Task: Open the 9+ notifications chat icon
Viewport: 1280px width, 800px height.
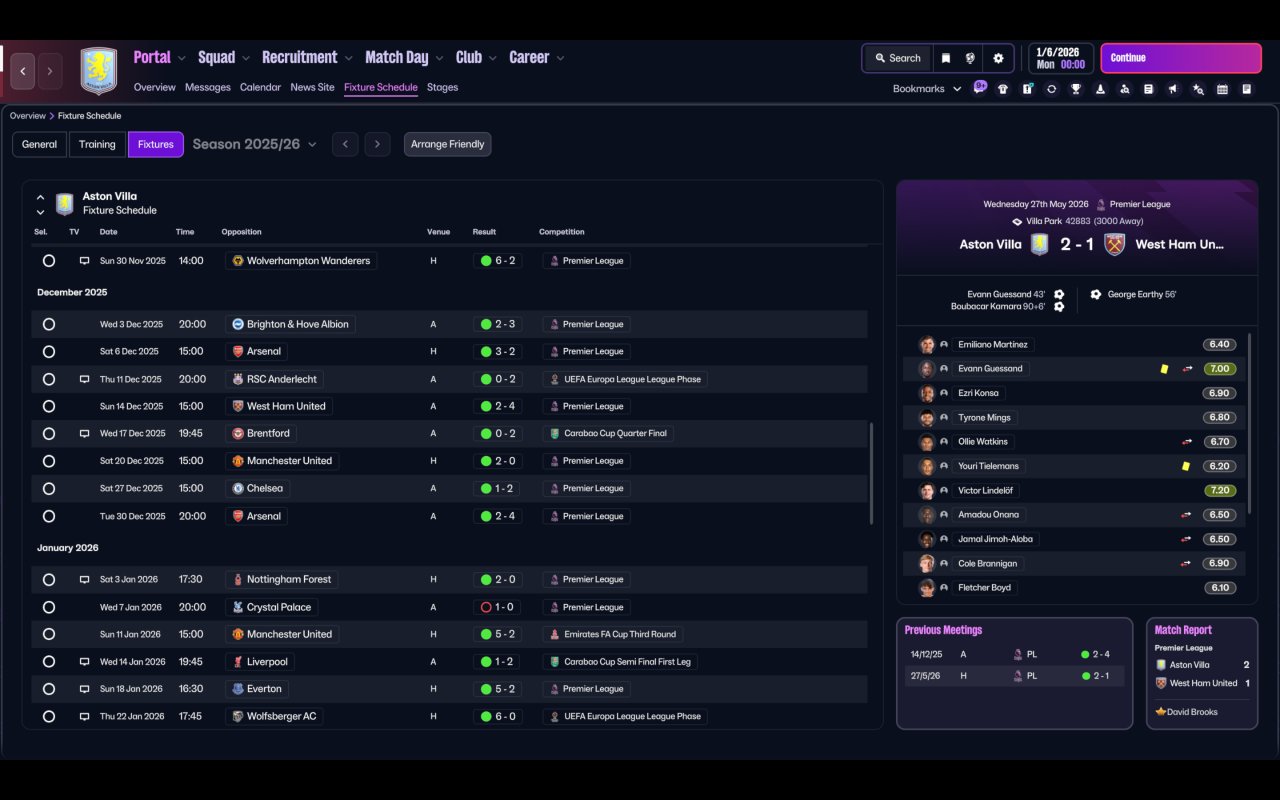Action: (x=980, y=87)
